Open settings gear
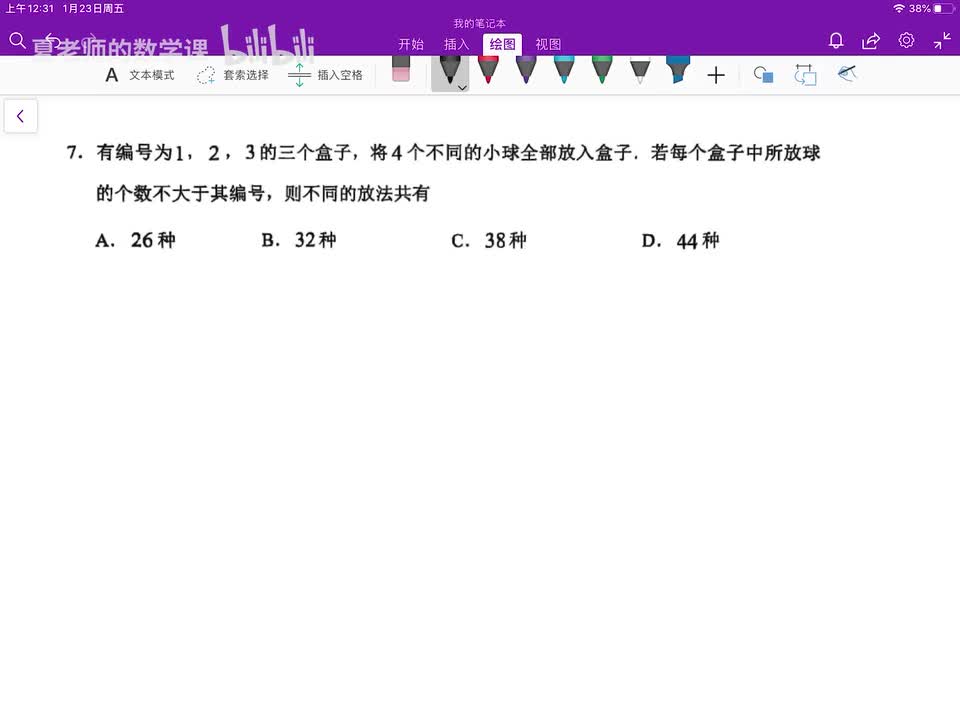The width and height of the screenshot is (960, 720). [906, 40]
